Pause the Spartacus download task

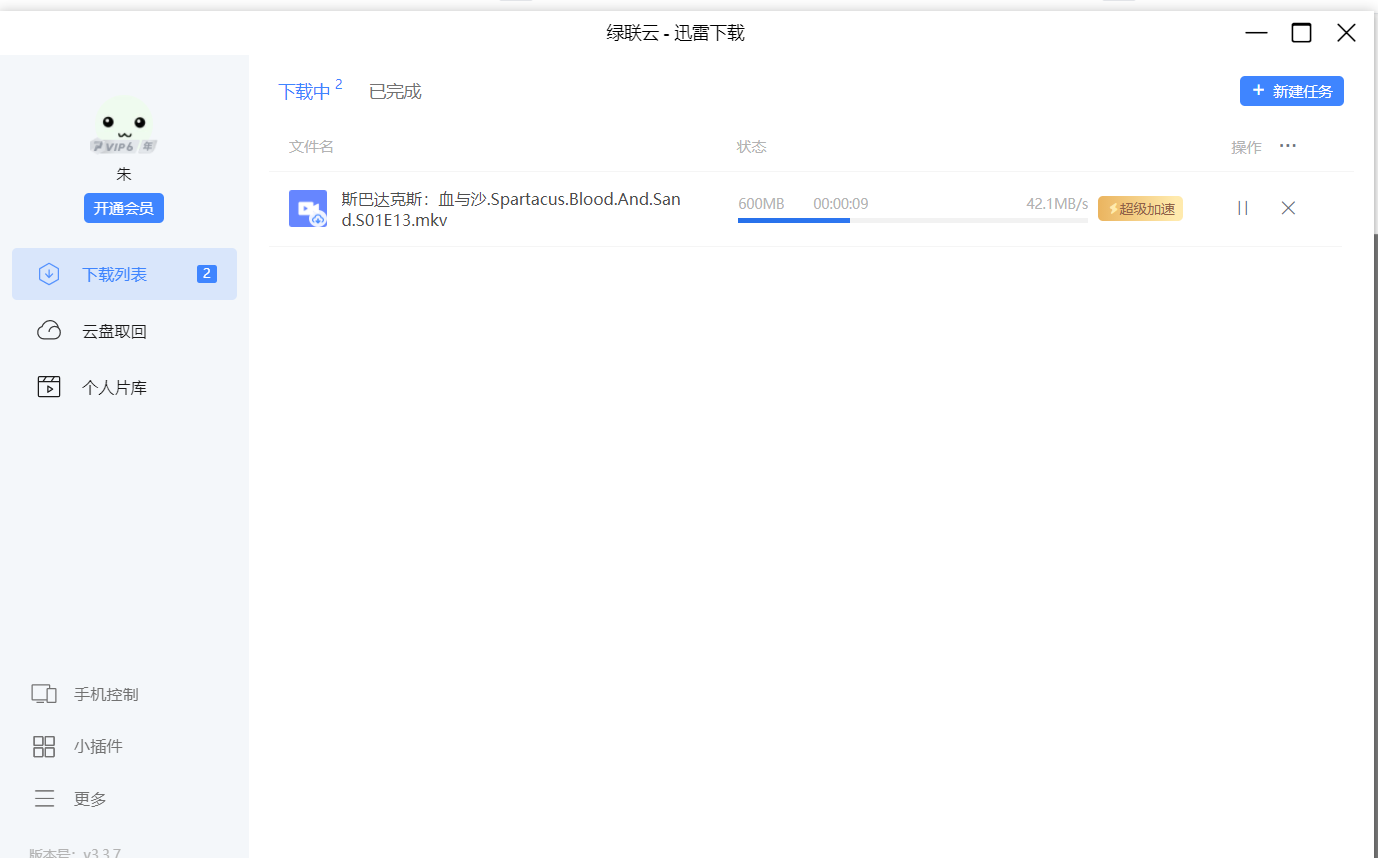pos(1242,208)
